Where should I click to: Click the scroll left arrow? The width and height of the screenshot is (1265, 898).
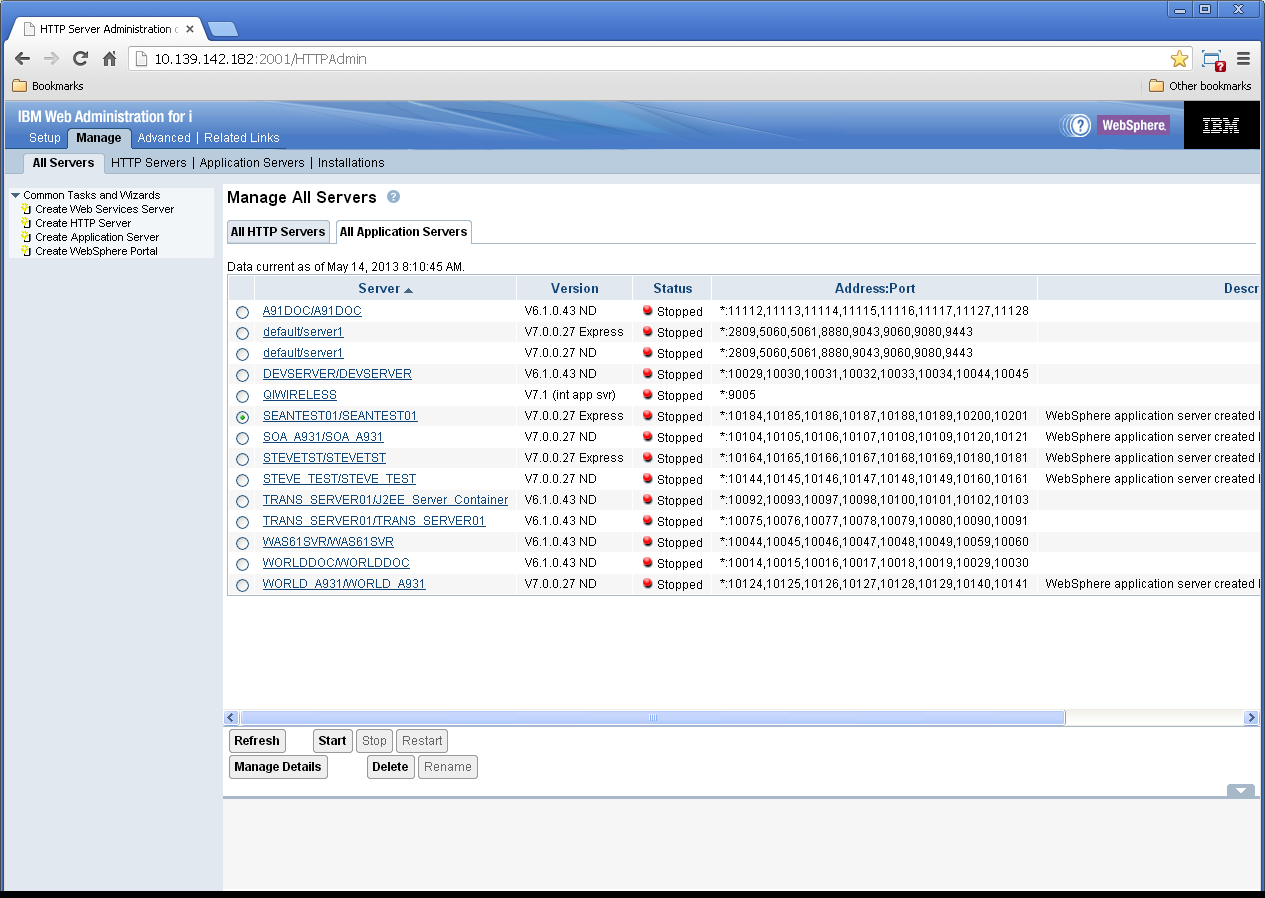[232, 718]
